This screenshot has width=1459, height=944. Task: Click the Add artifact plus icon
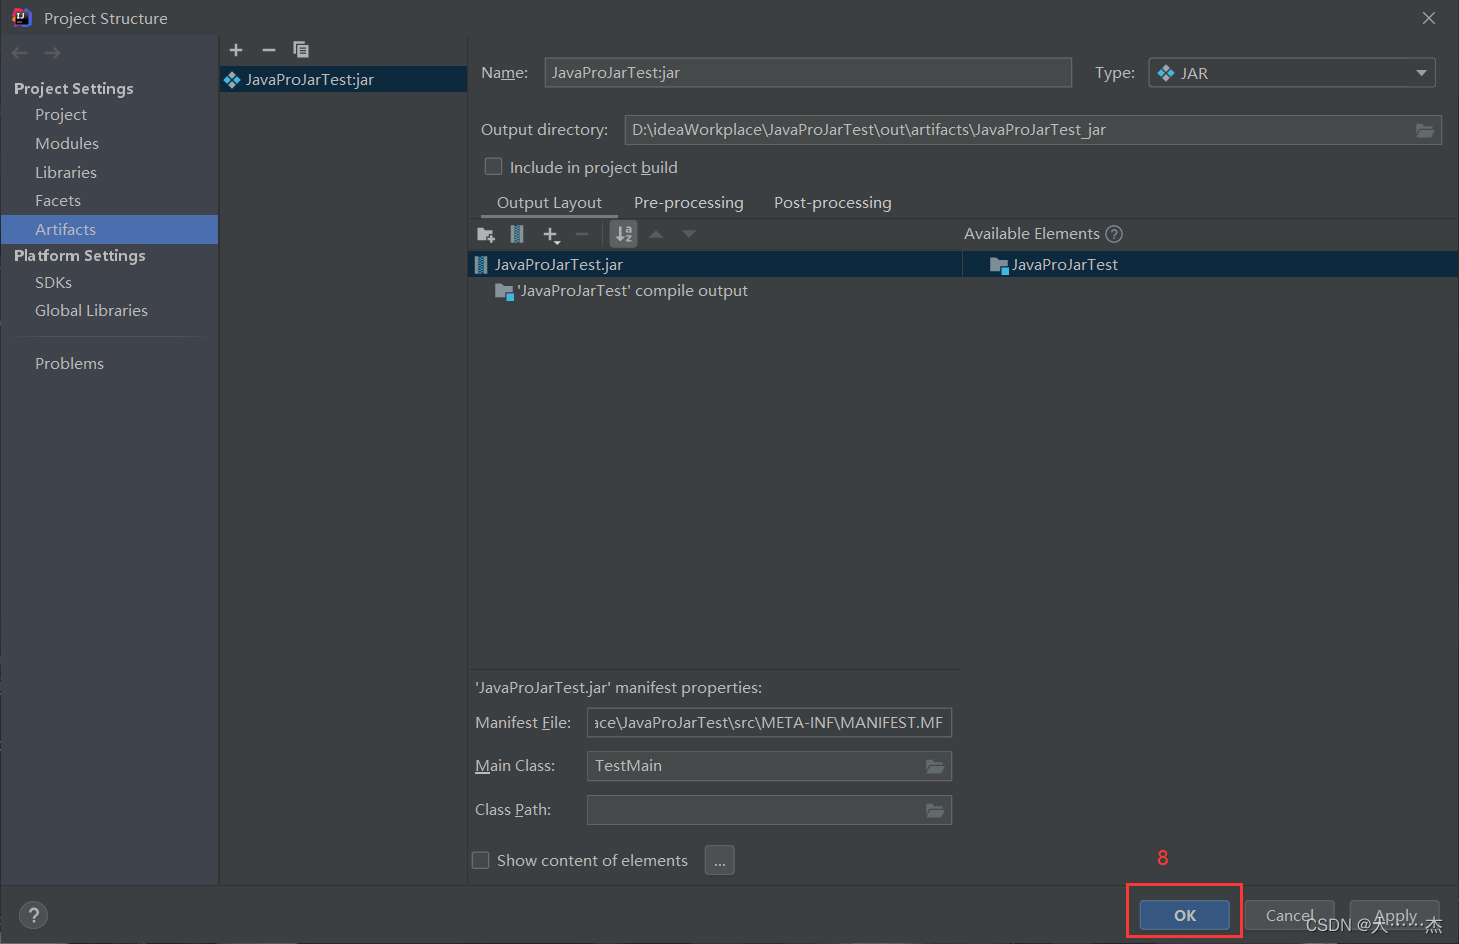pyautogui.click(x=236, y=50)
